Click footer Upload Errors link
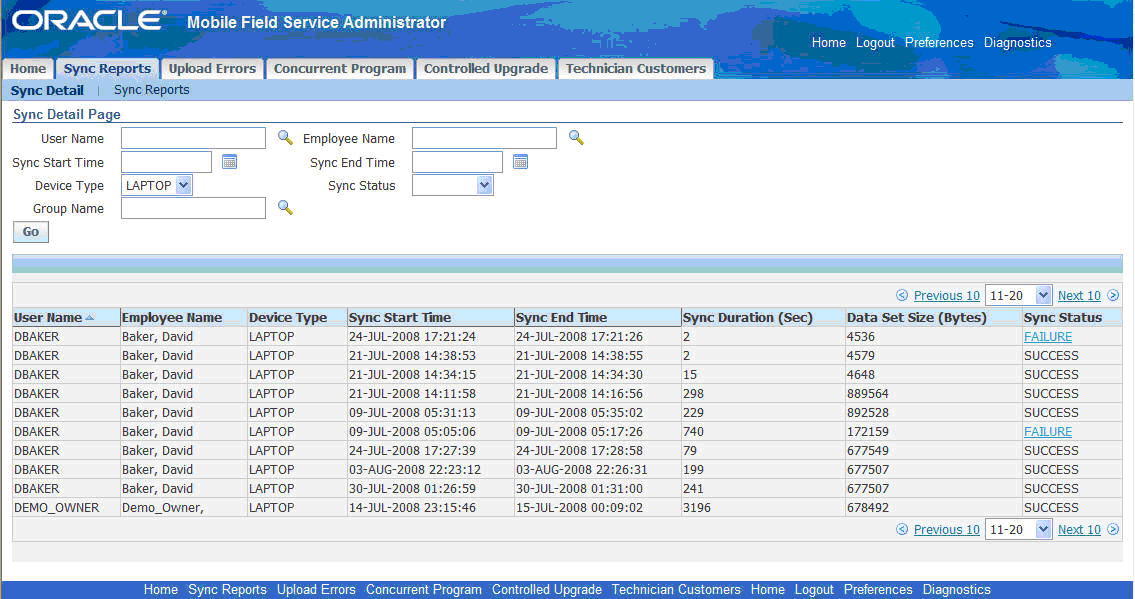This screenshot has width=1135, height=599. (x=316, y=589)
